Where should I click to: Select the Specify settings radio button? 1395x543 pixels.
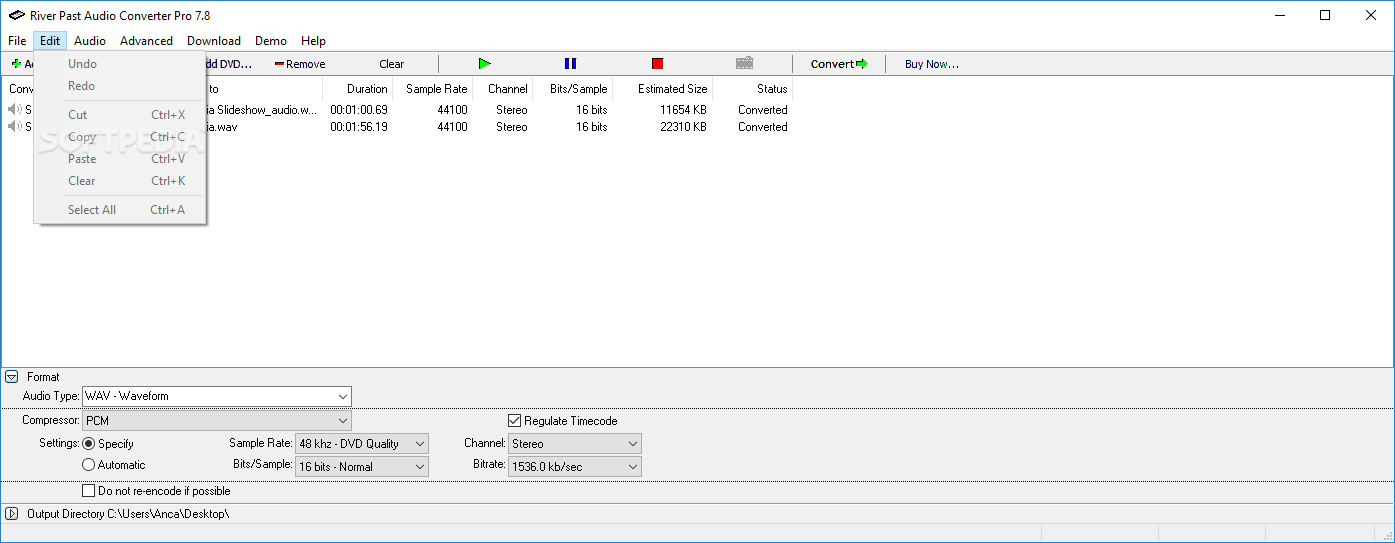tap(89, 444)
